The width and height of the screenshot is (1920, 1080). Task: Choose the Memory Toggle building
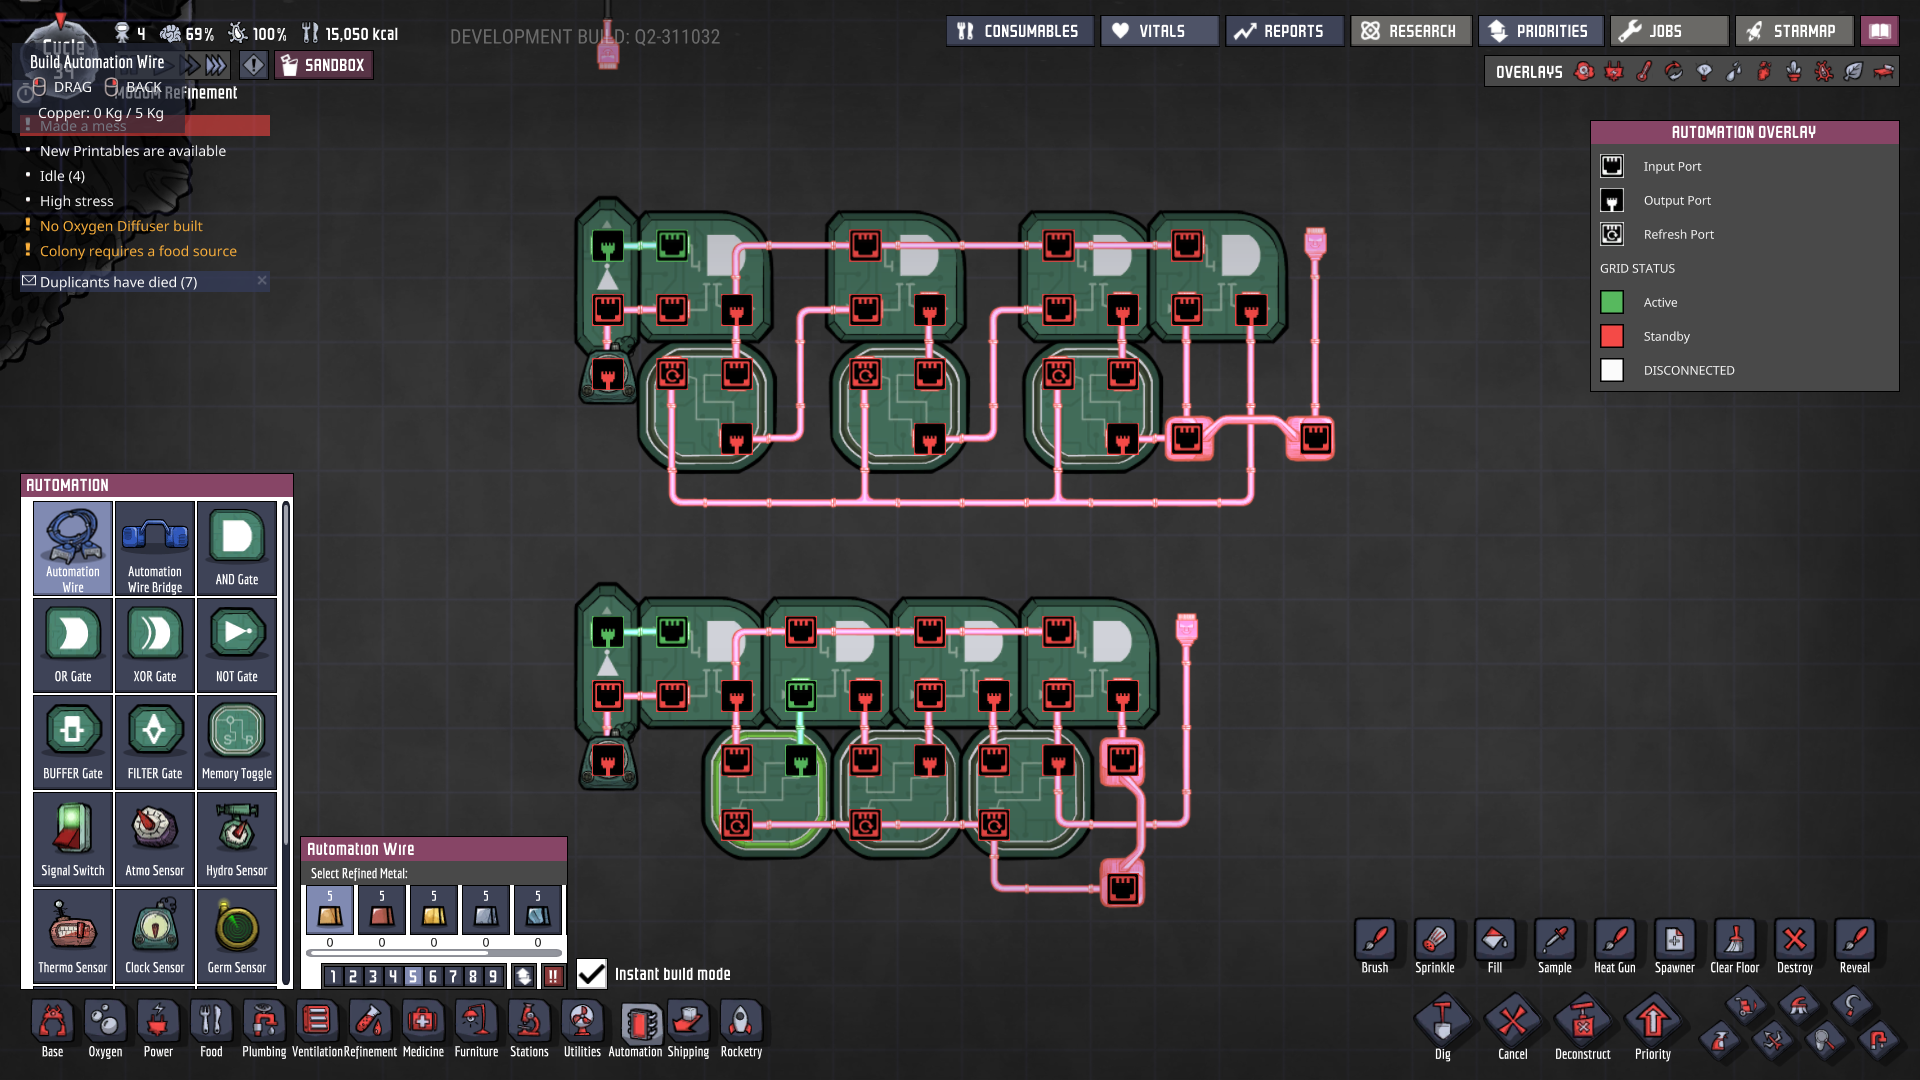pyautogui.click(x=237, y=741)
